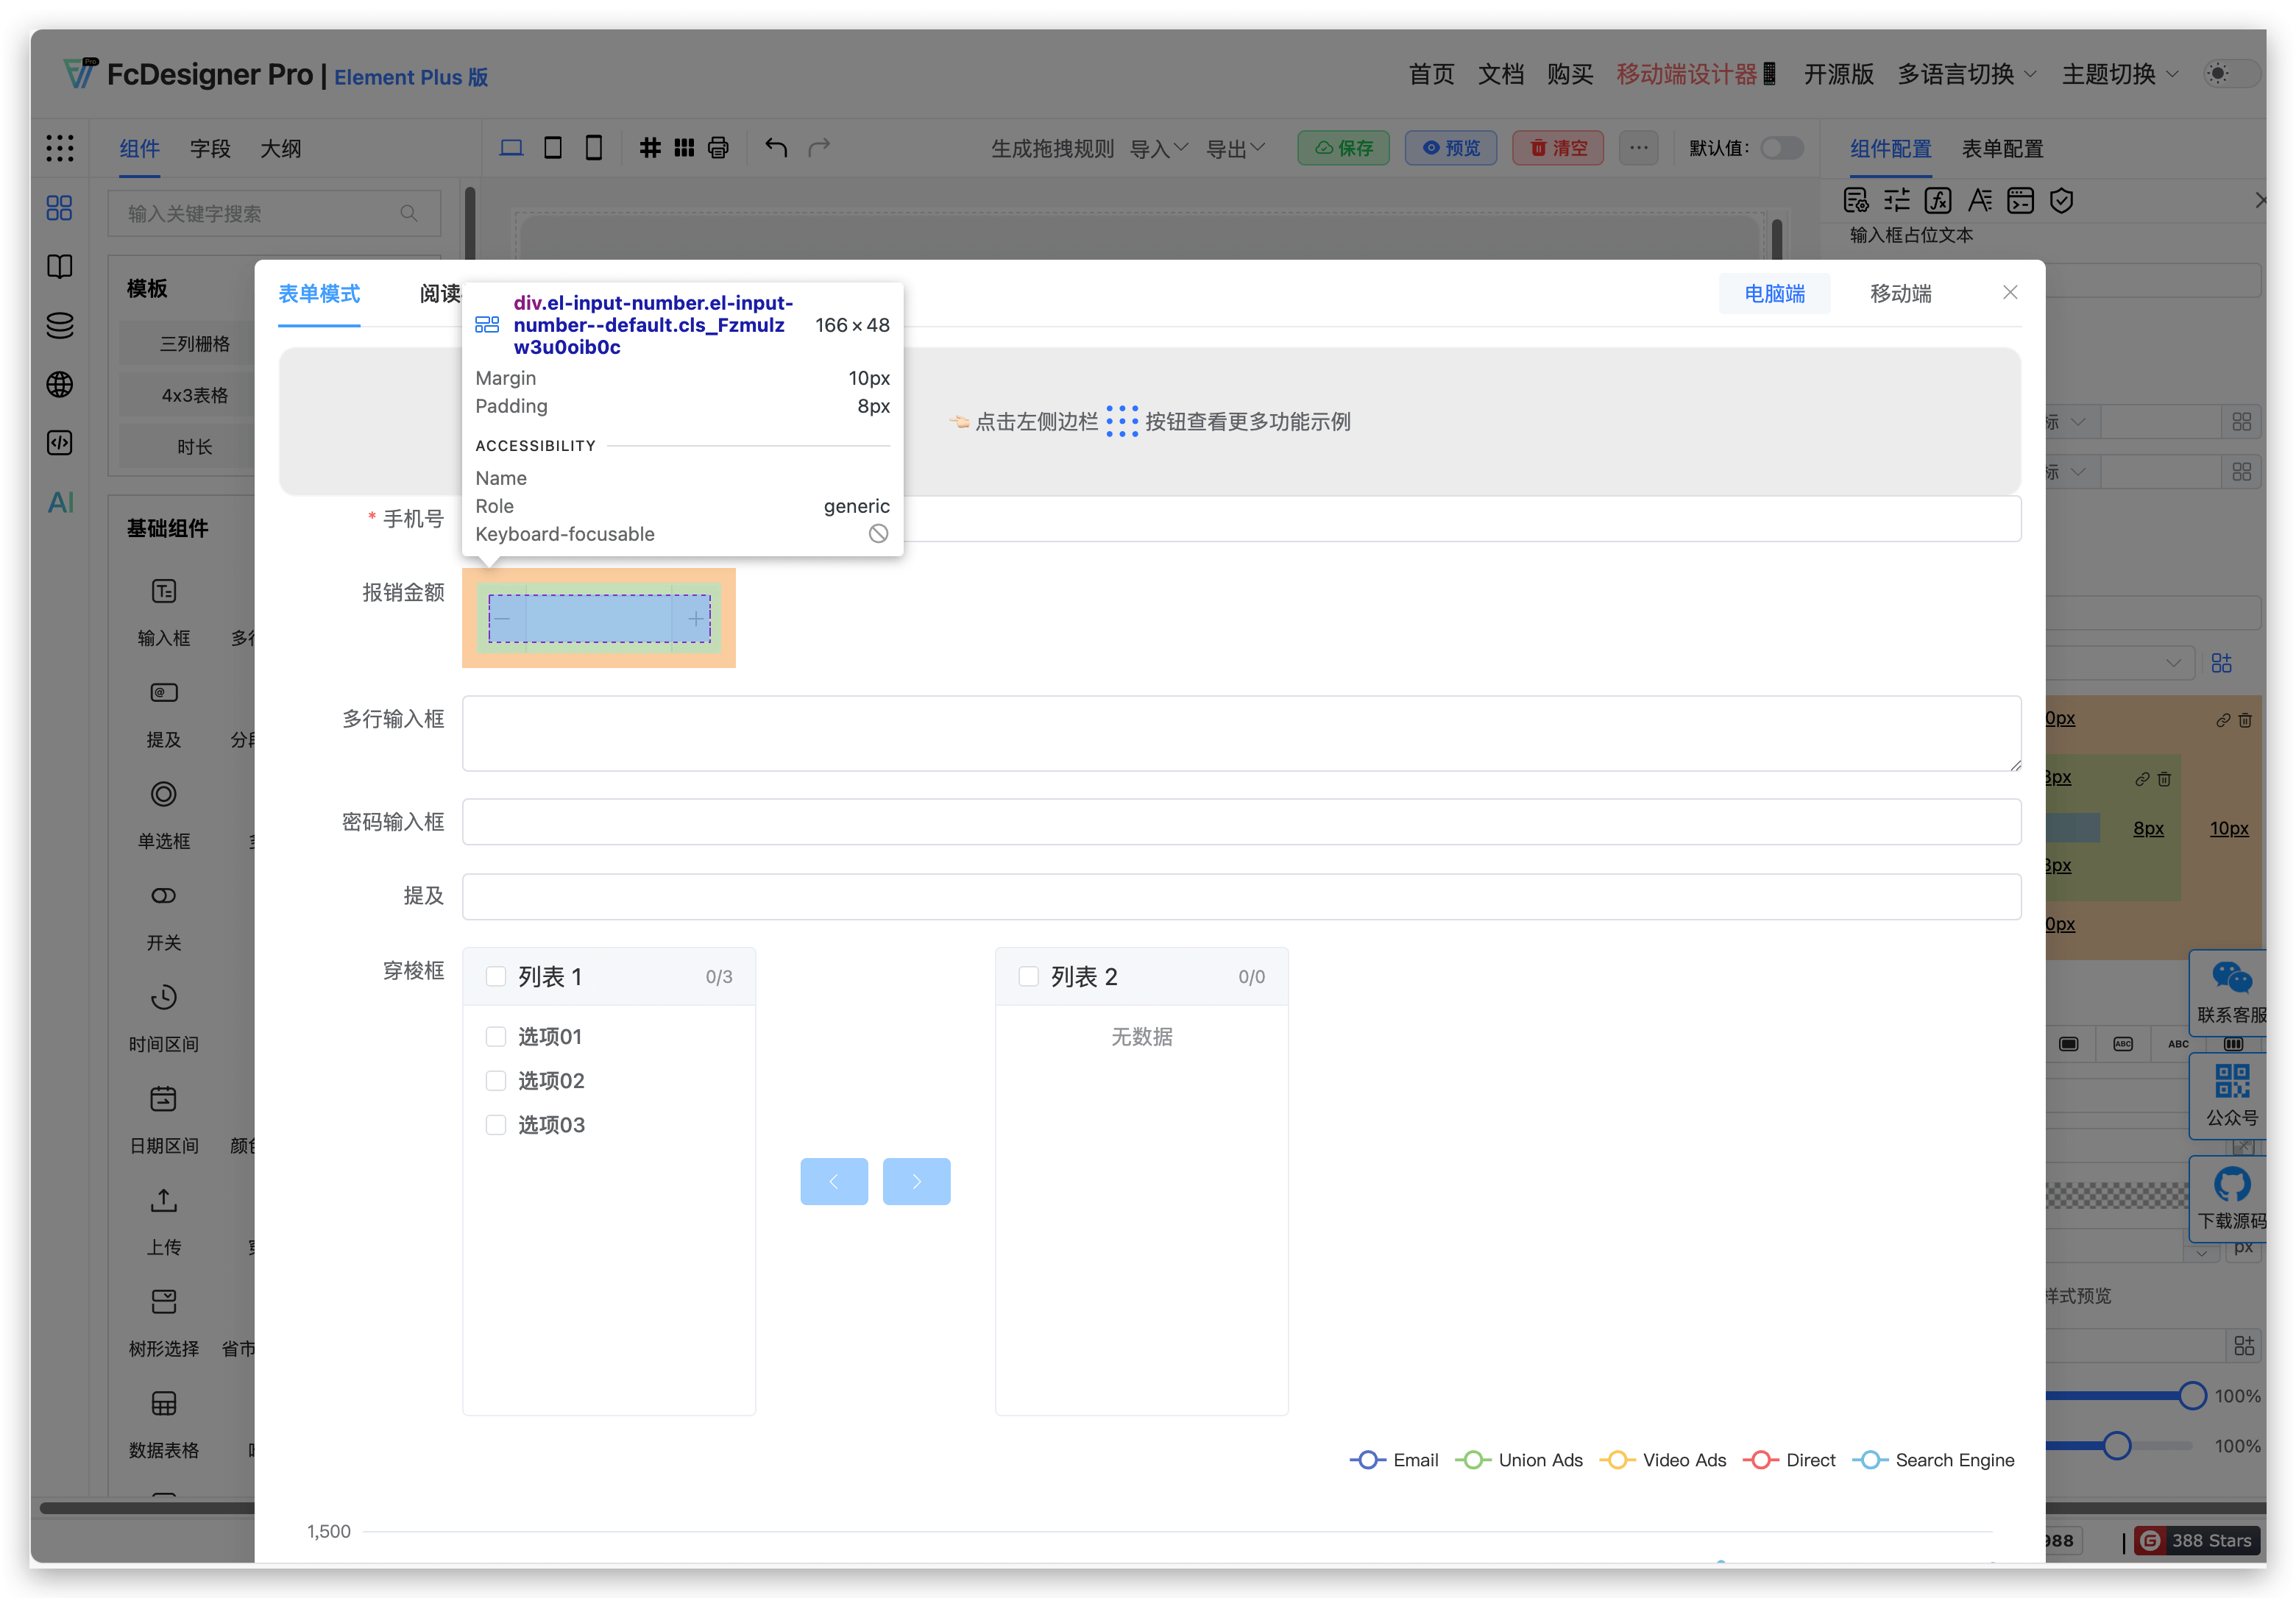The image size is (2296, 1598).
Task: Click the undo arrow icon
Action: [x=776, y=148]
